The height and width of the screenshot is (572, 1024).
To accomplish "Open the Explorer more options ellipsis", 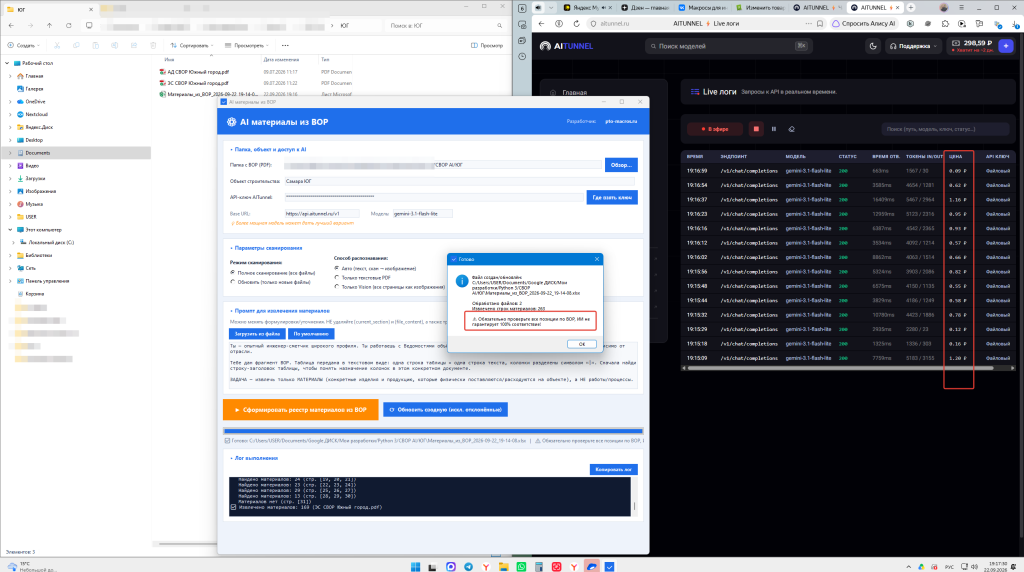I will click(x=285, y=46).
